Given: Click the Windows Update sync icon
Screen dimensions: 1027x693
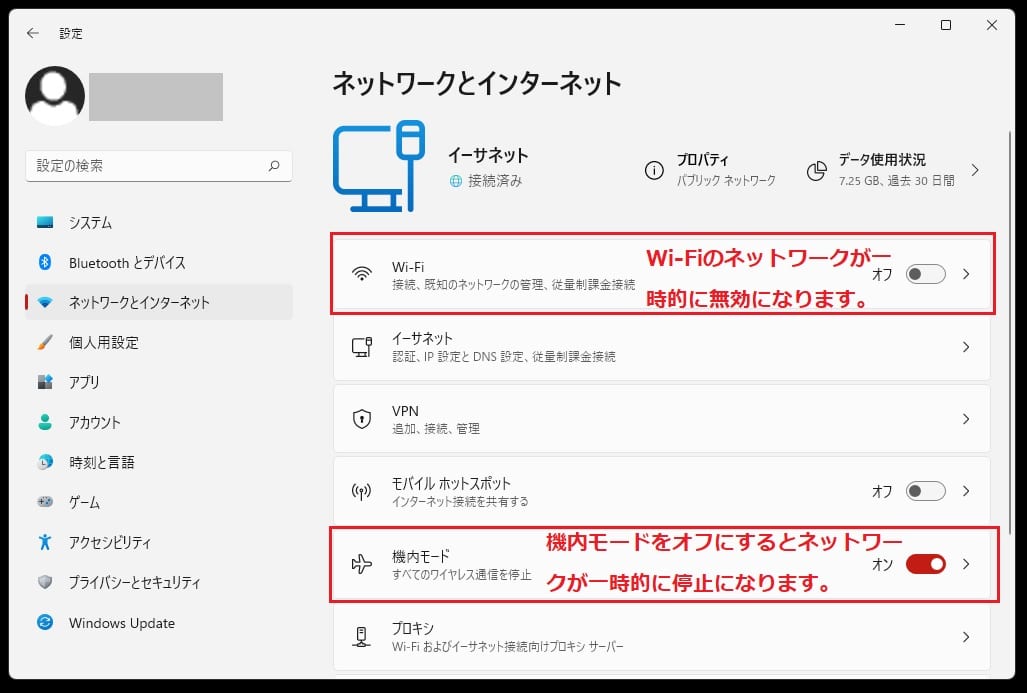Looking at the screenshot, I should [x=45, y=622].
